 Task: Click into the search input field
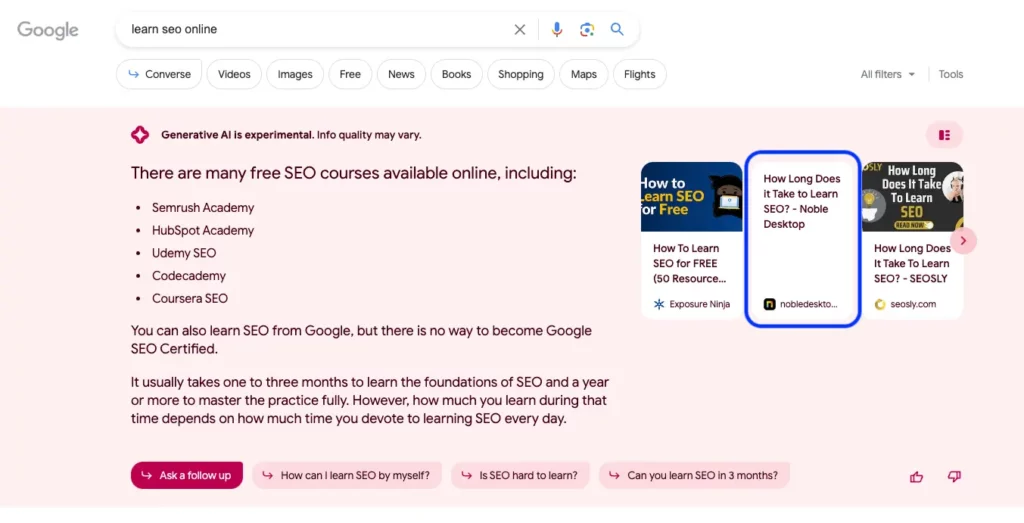[x=310, y=30]
